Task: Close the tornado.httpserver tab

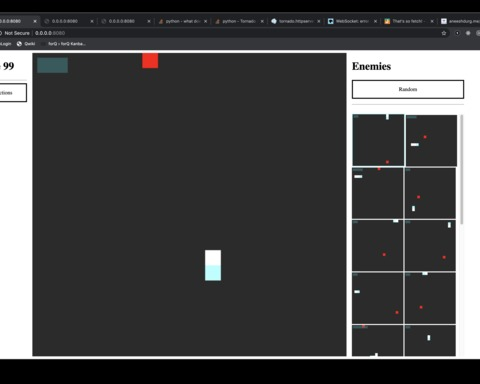Action: pyautogui.click(x=319, y=21)
